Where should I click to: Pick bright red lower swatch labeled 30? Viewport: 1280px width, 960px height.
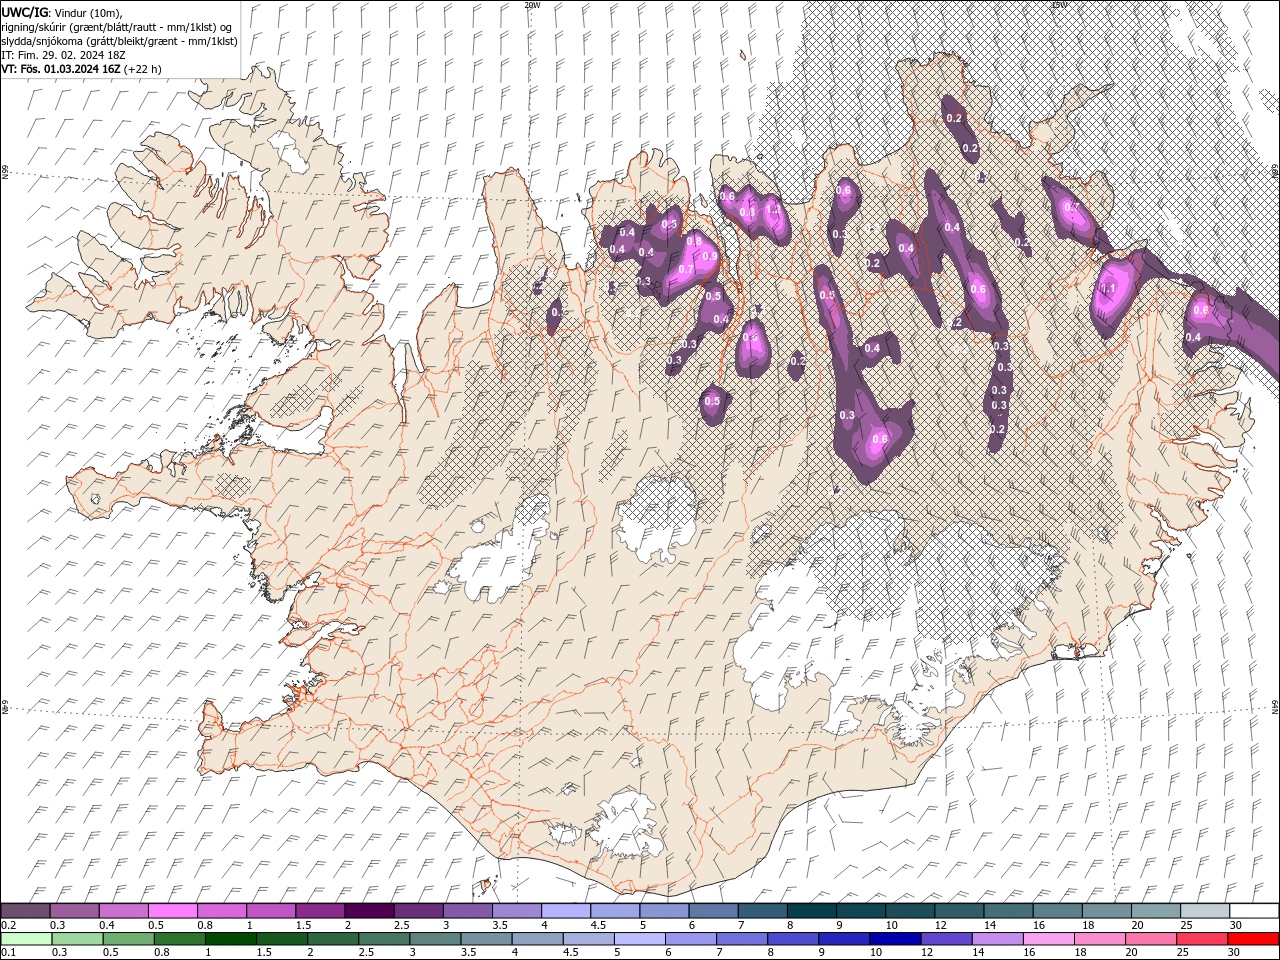1254,939
